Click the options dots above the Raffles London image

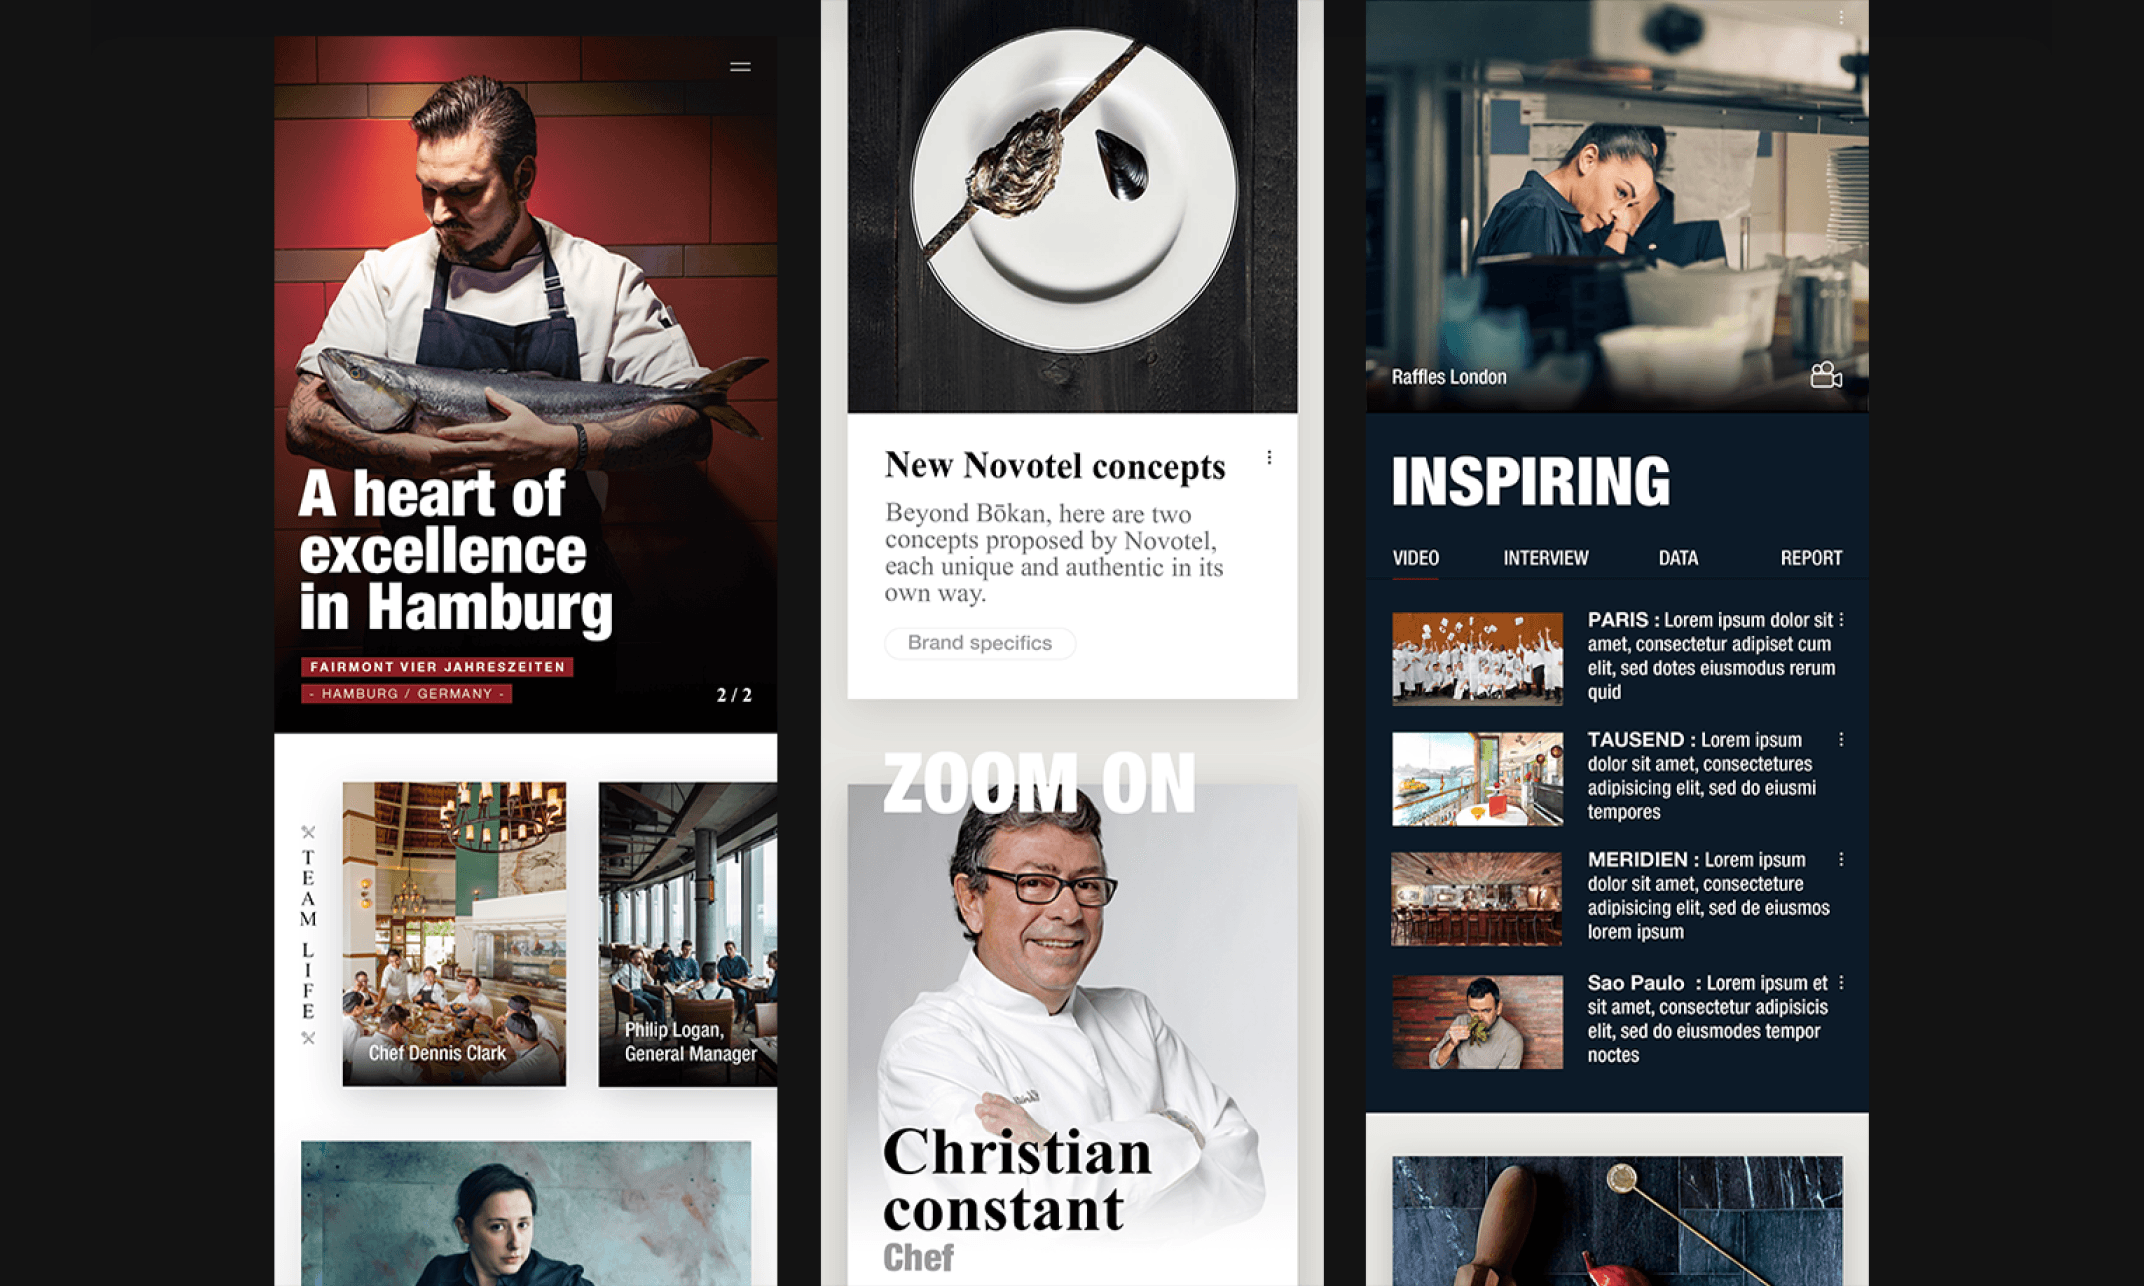1841,17
